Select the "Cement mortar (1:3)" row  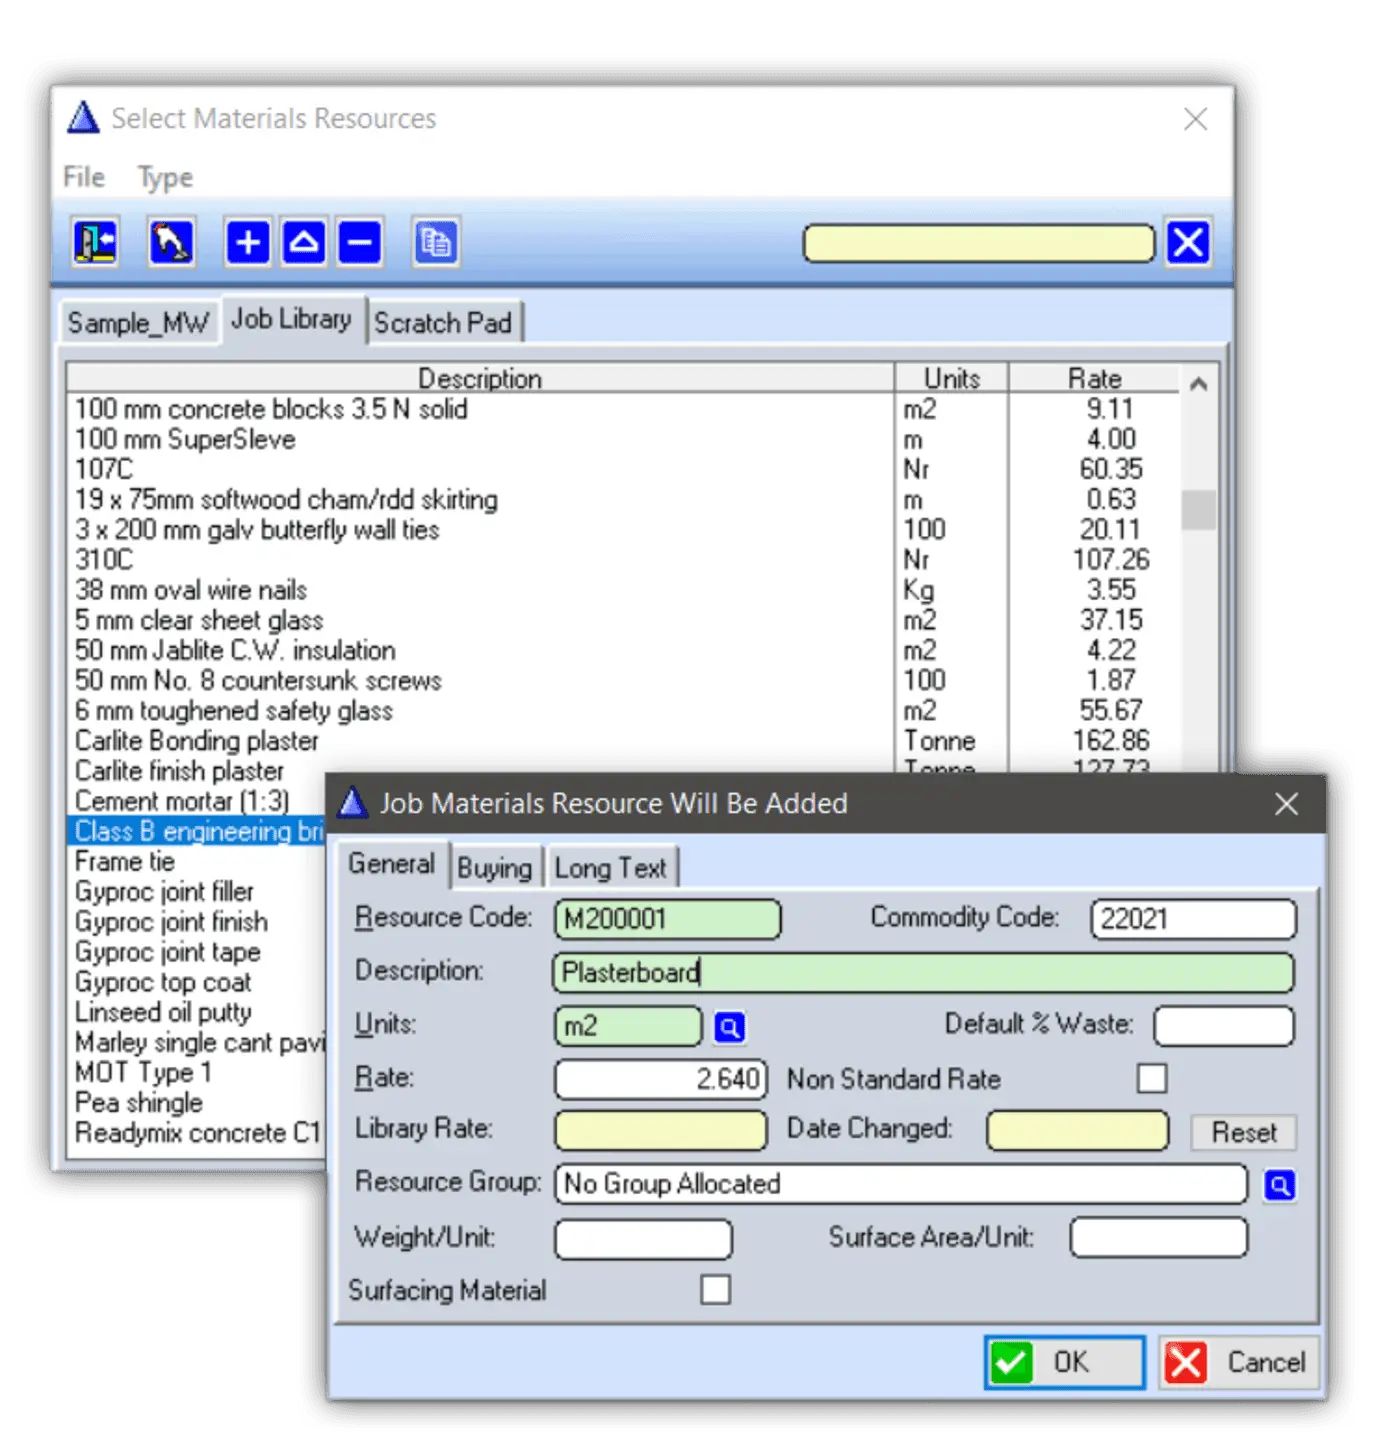[198, 801]
